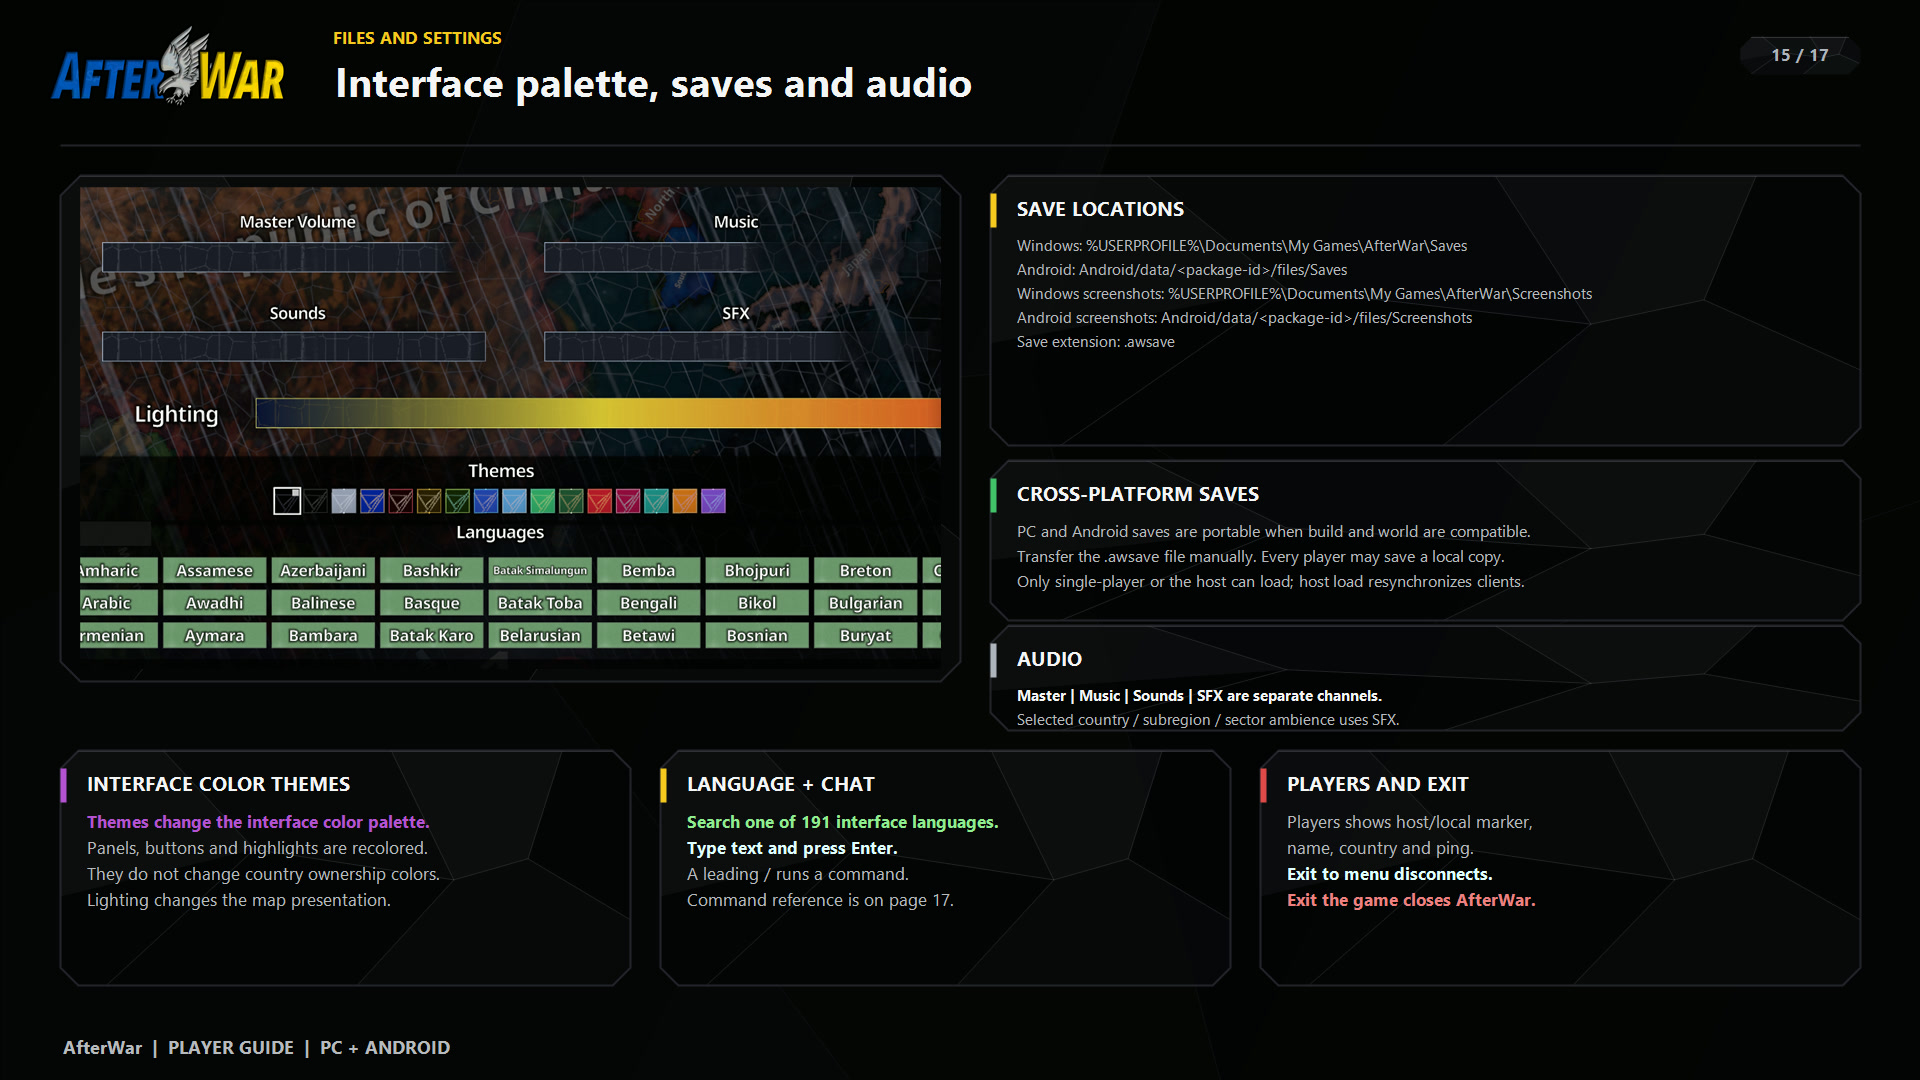The image size is (1920, 1080).
Task: Choose Aymara in the language grid
Action: pos(215,635)
